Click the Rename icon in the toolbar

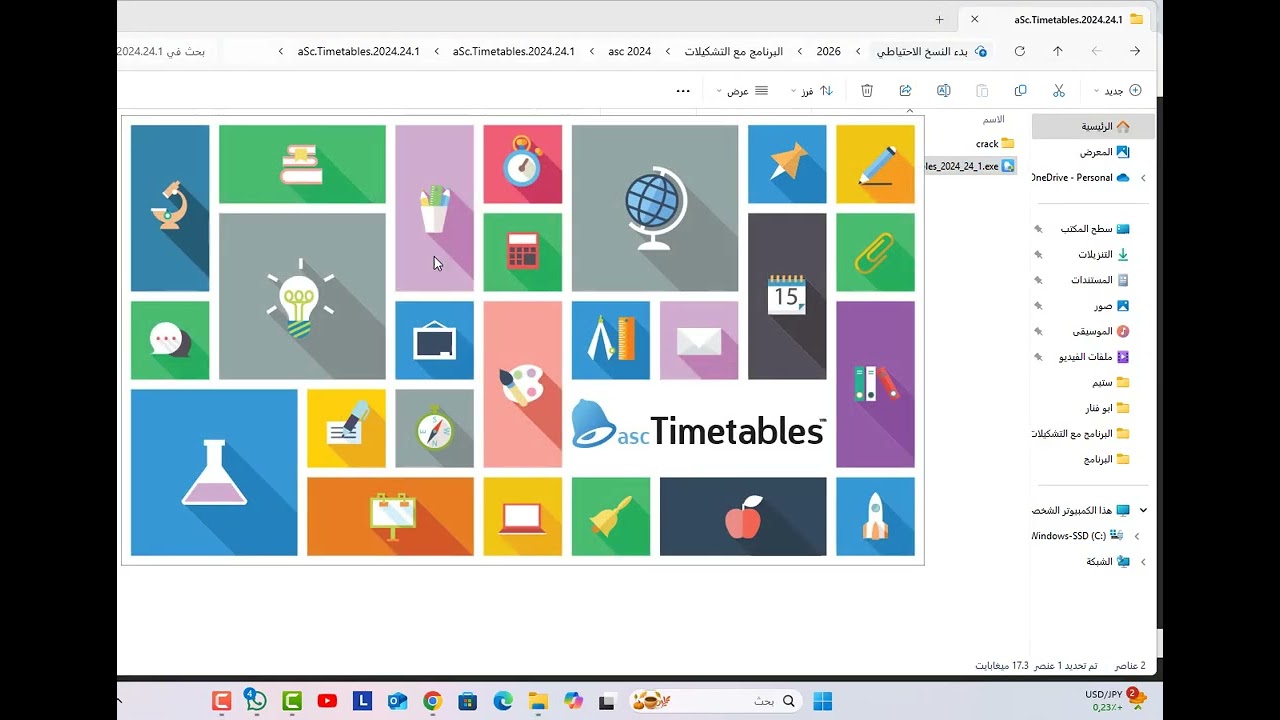point(943,90)
